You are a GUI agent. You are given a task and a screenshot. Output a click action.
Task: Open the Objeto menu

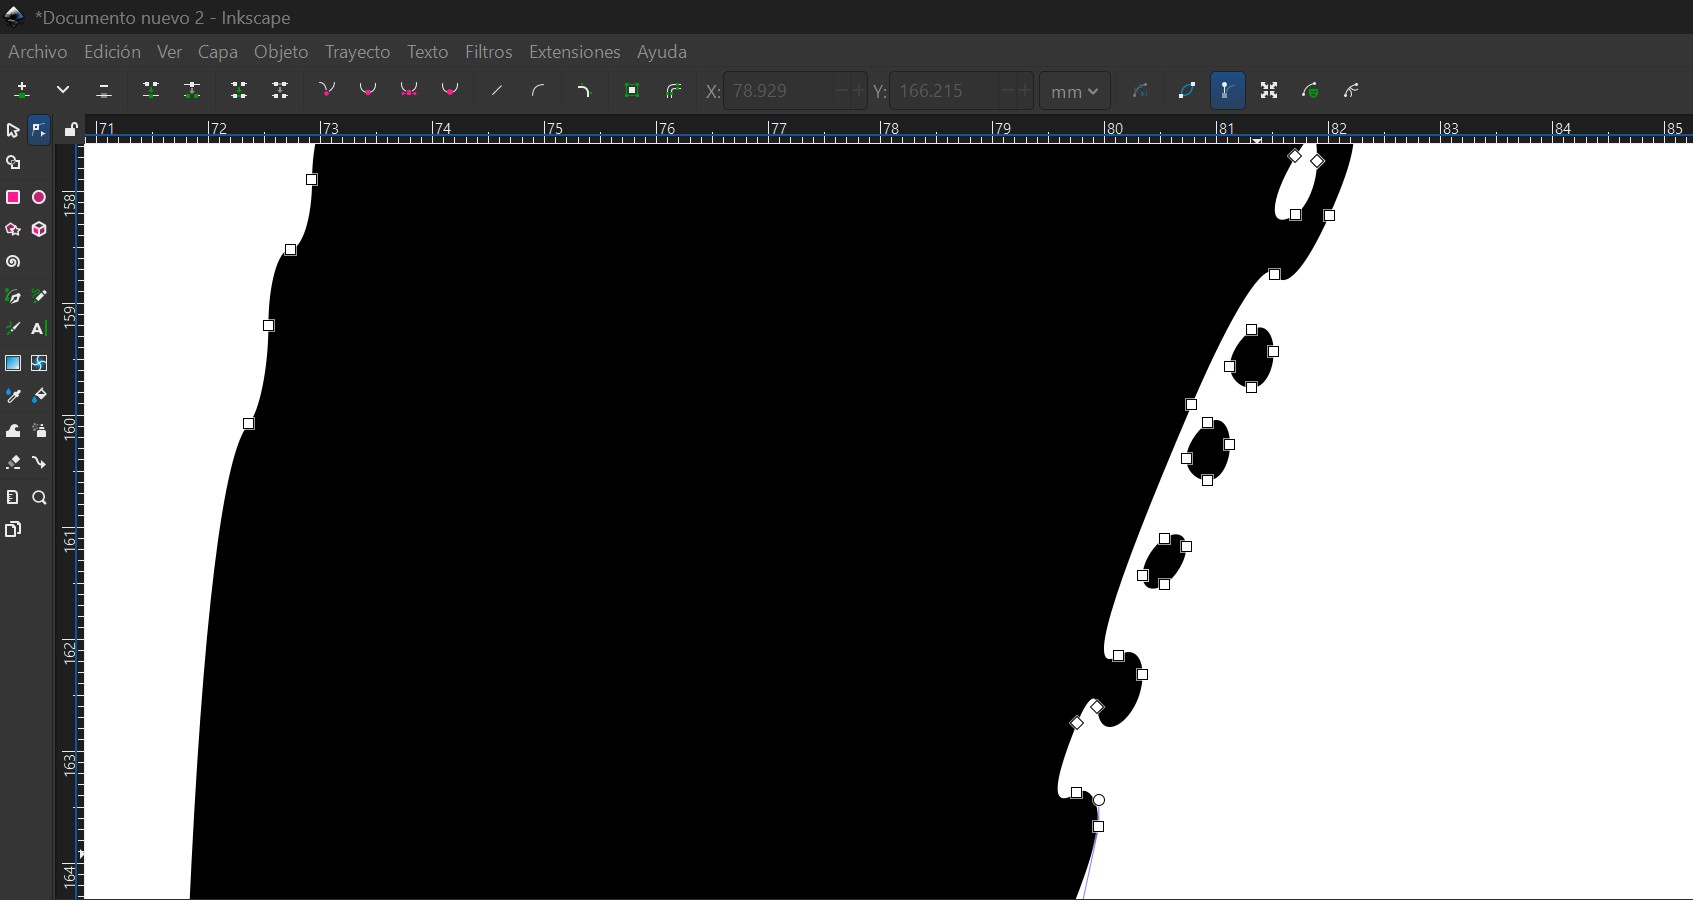[x=281, y=52]
